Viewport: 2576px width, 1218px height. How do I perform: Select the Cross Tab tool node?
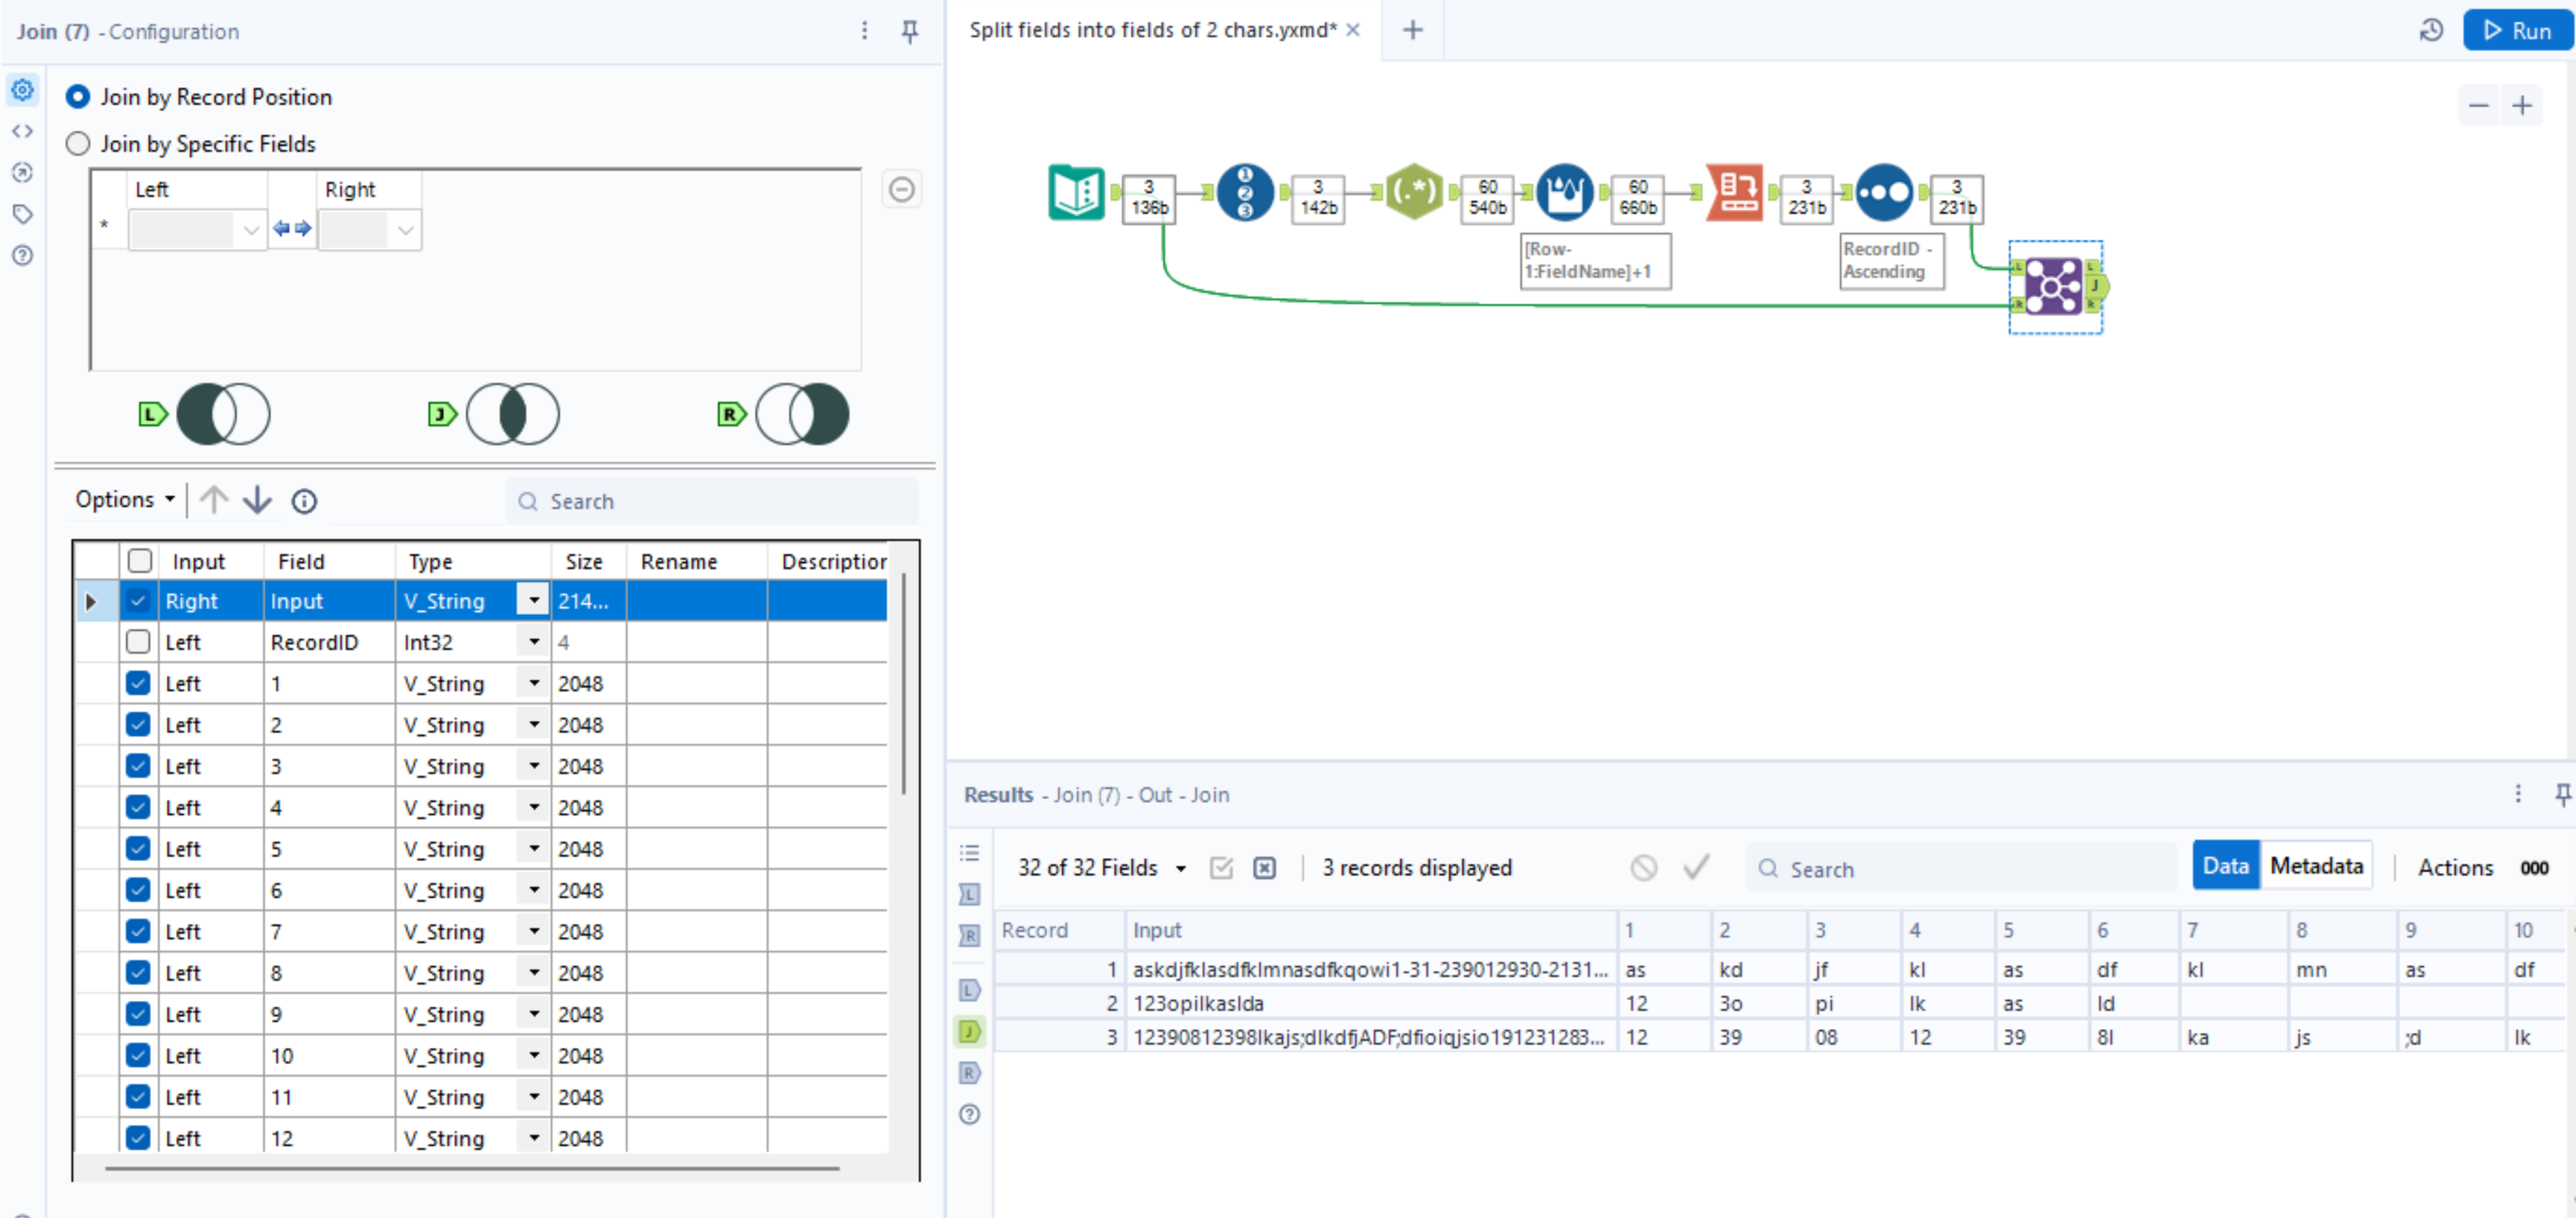tap(1734, 192)
